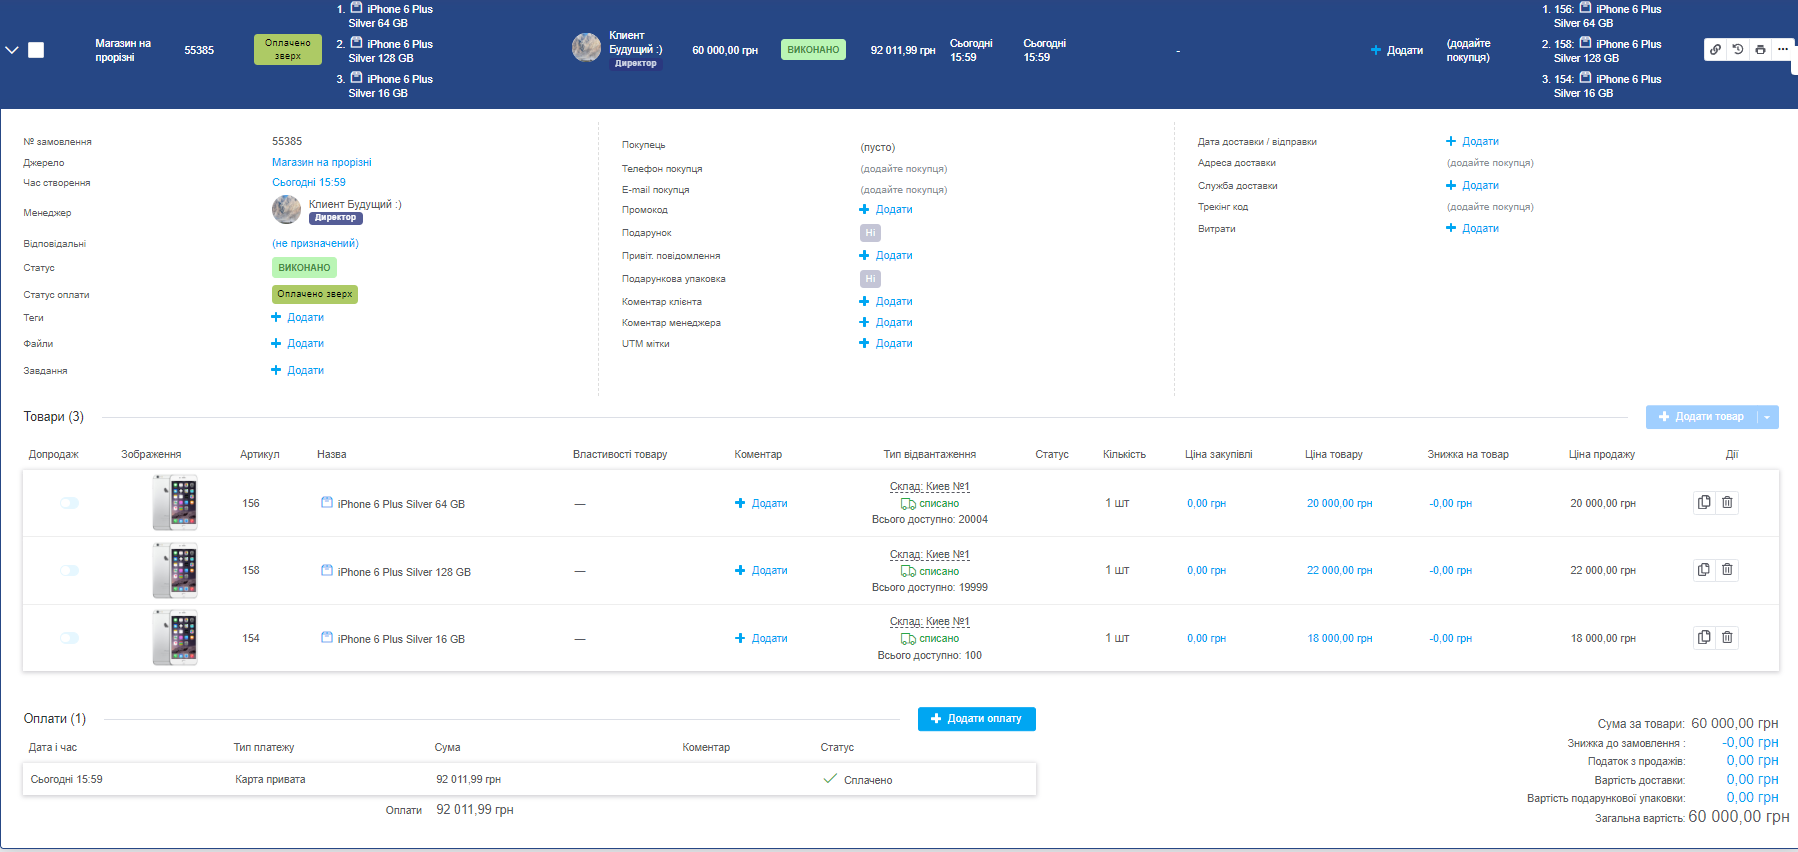The width and height of the screenshot is (1798, 852).
Task: Open the Оплачено зверх payment status dropdown
Action: coord(314,294)
